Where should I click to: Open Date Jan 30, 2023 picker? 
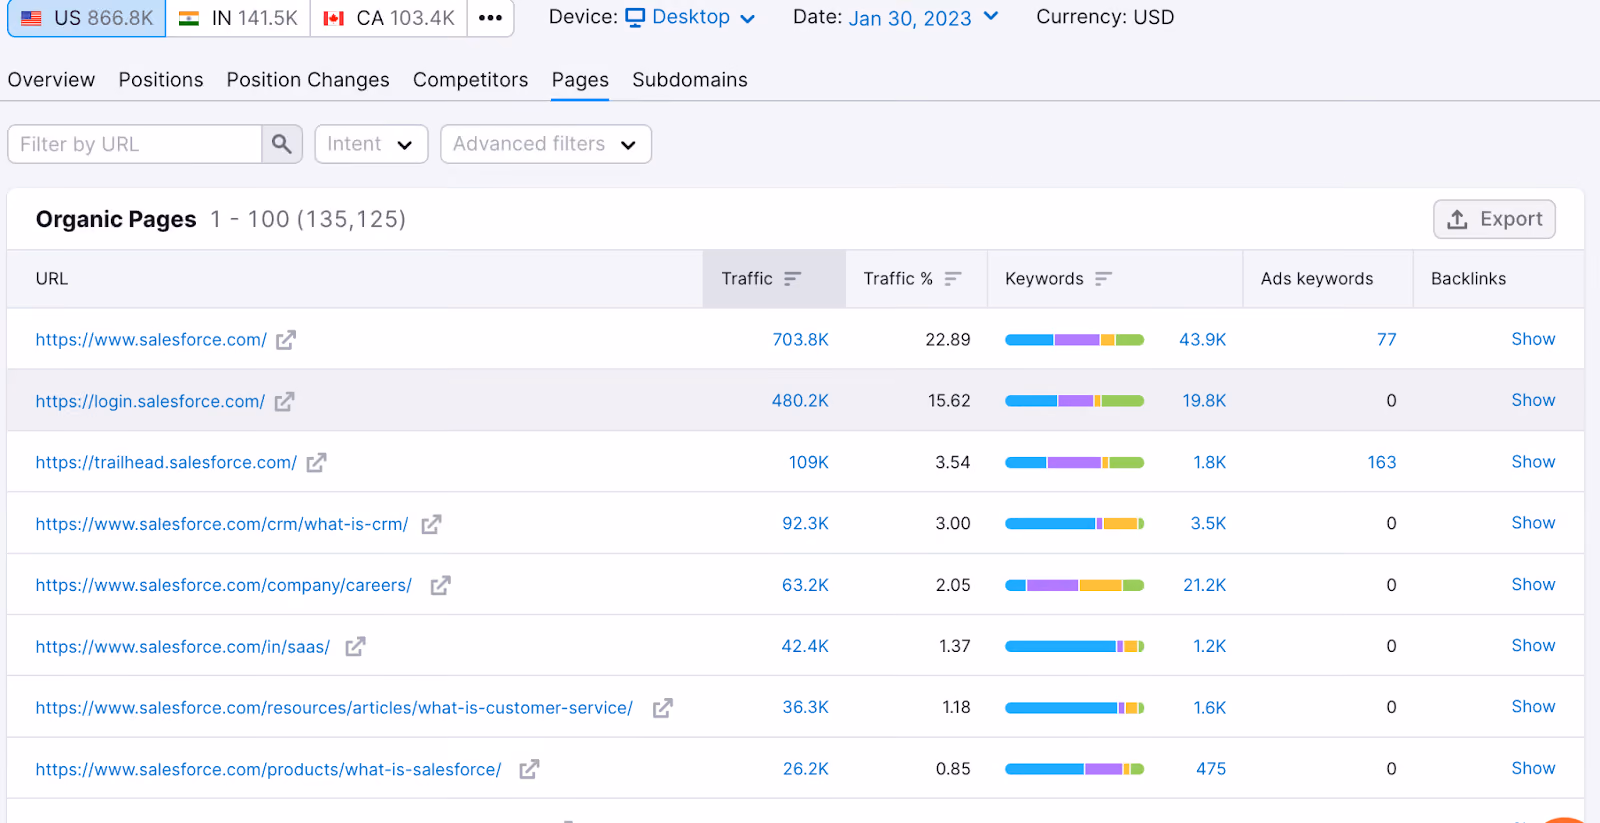(923, 18)
